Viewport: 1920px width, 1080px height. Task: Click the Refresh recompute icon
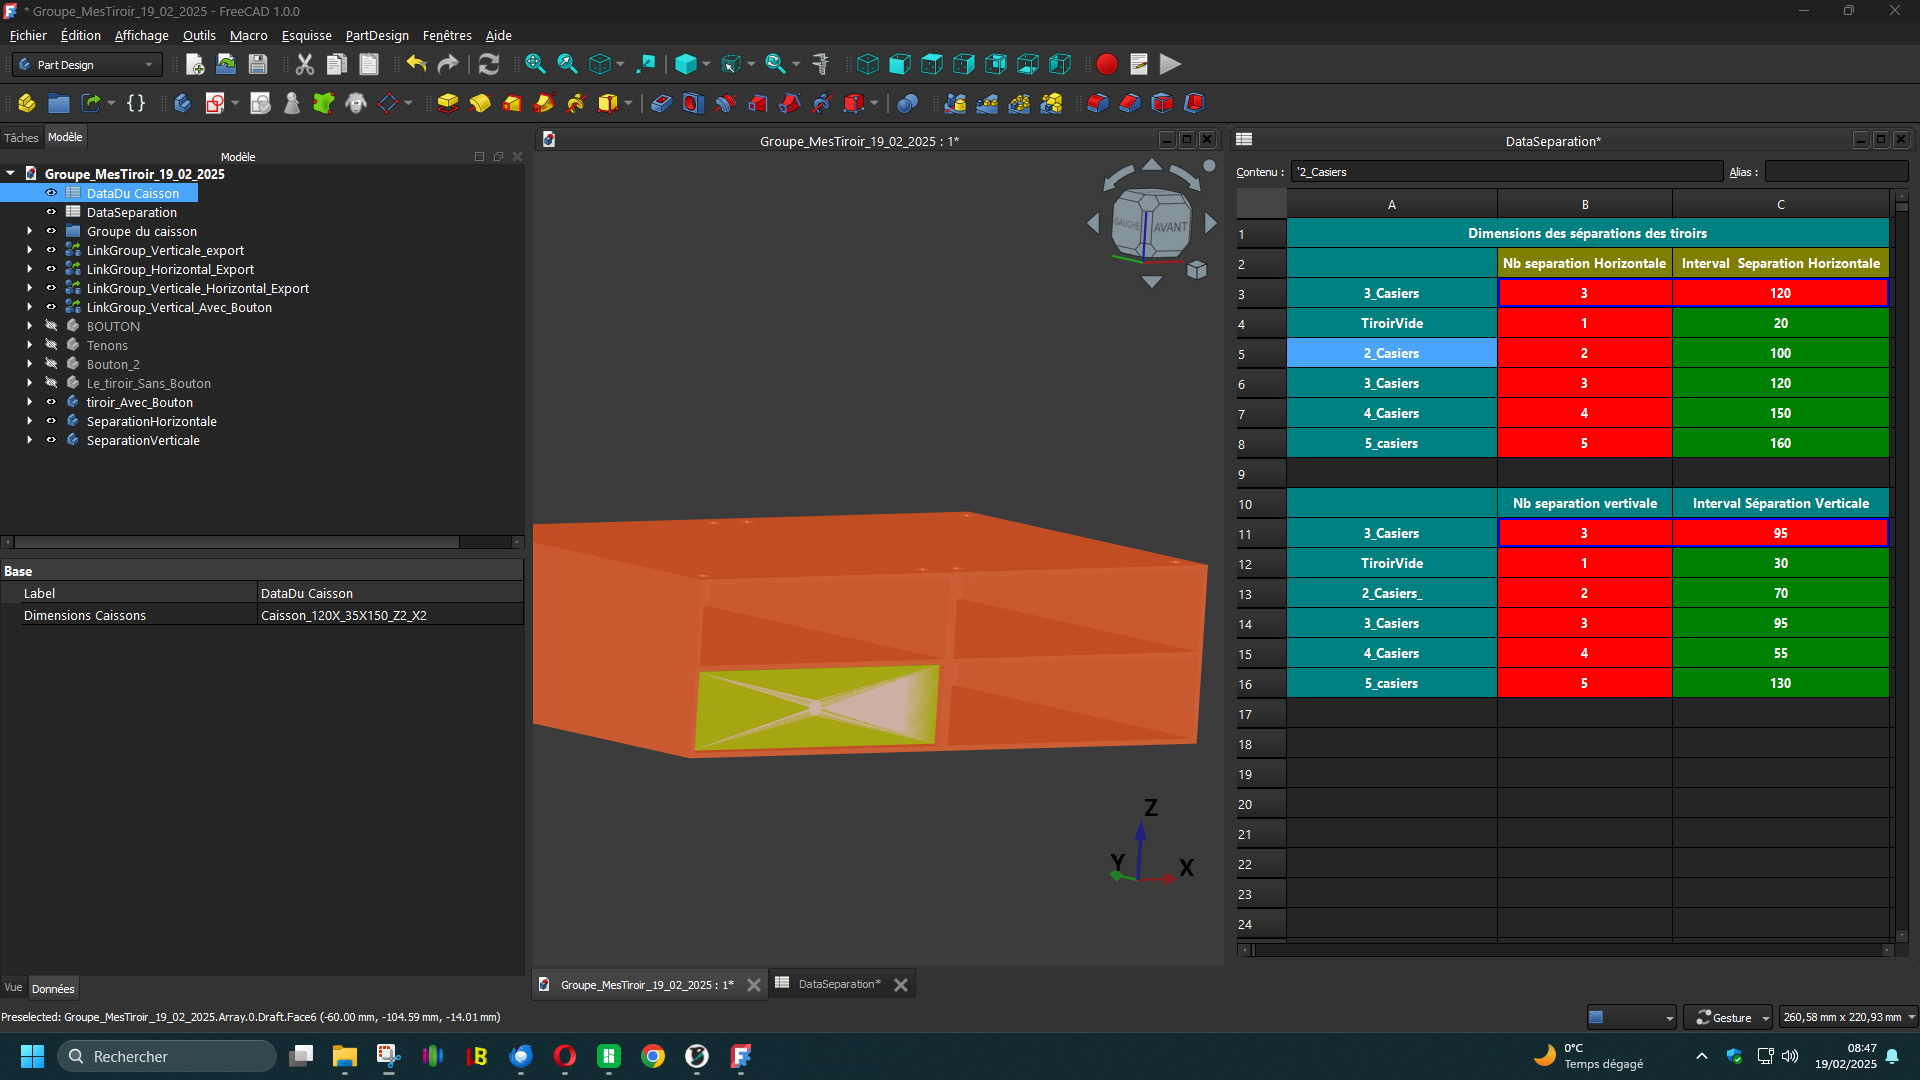(488, 64)
